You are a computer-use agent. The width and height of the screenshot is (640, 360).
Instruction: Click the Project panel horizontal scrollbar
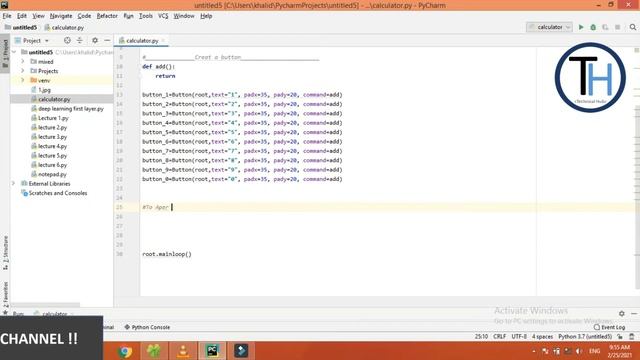point(45,304)
